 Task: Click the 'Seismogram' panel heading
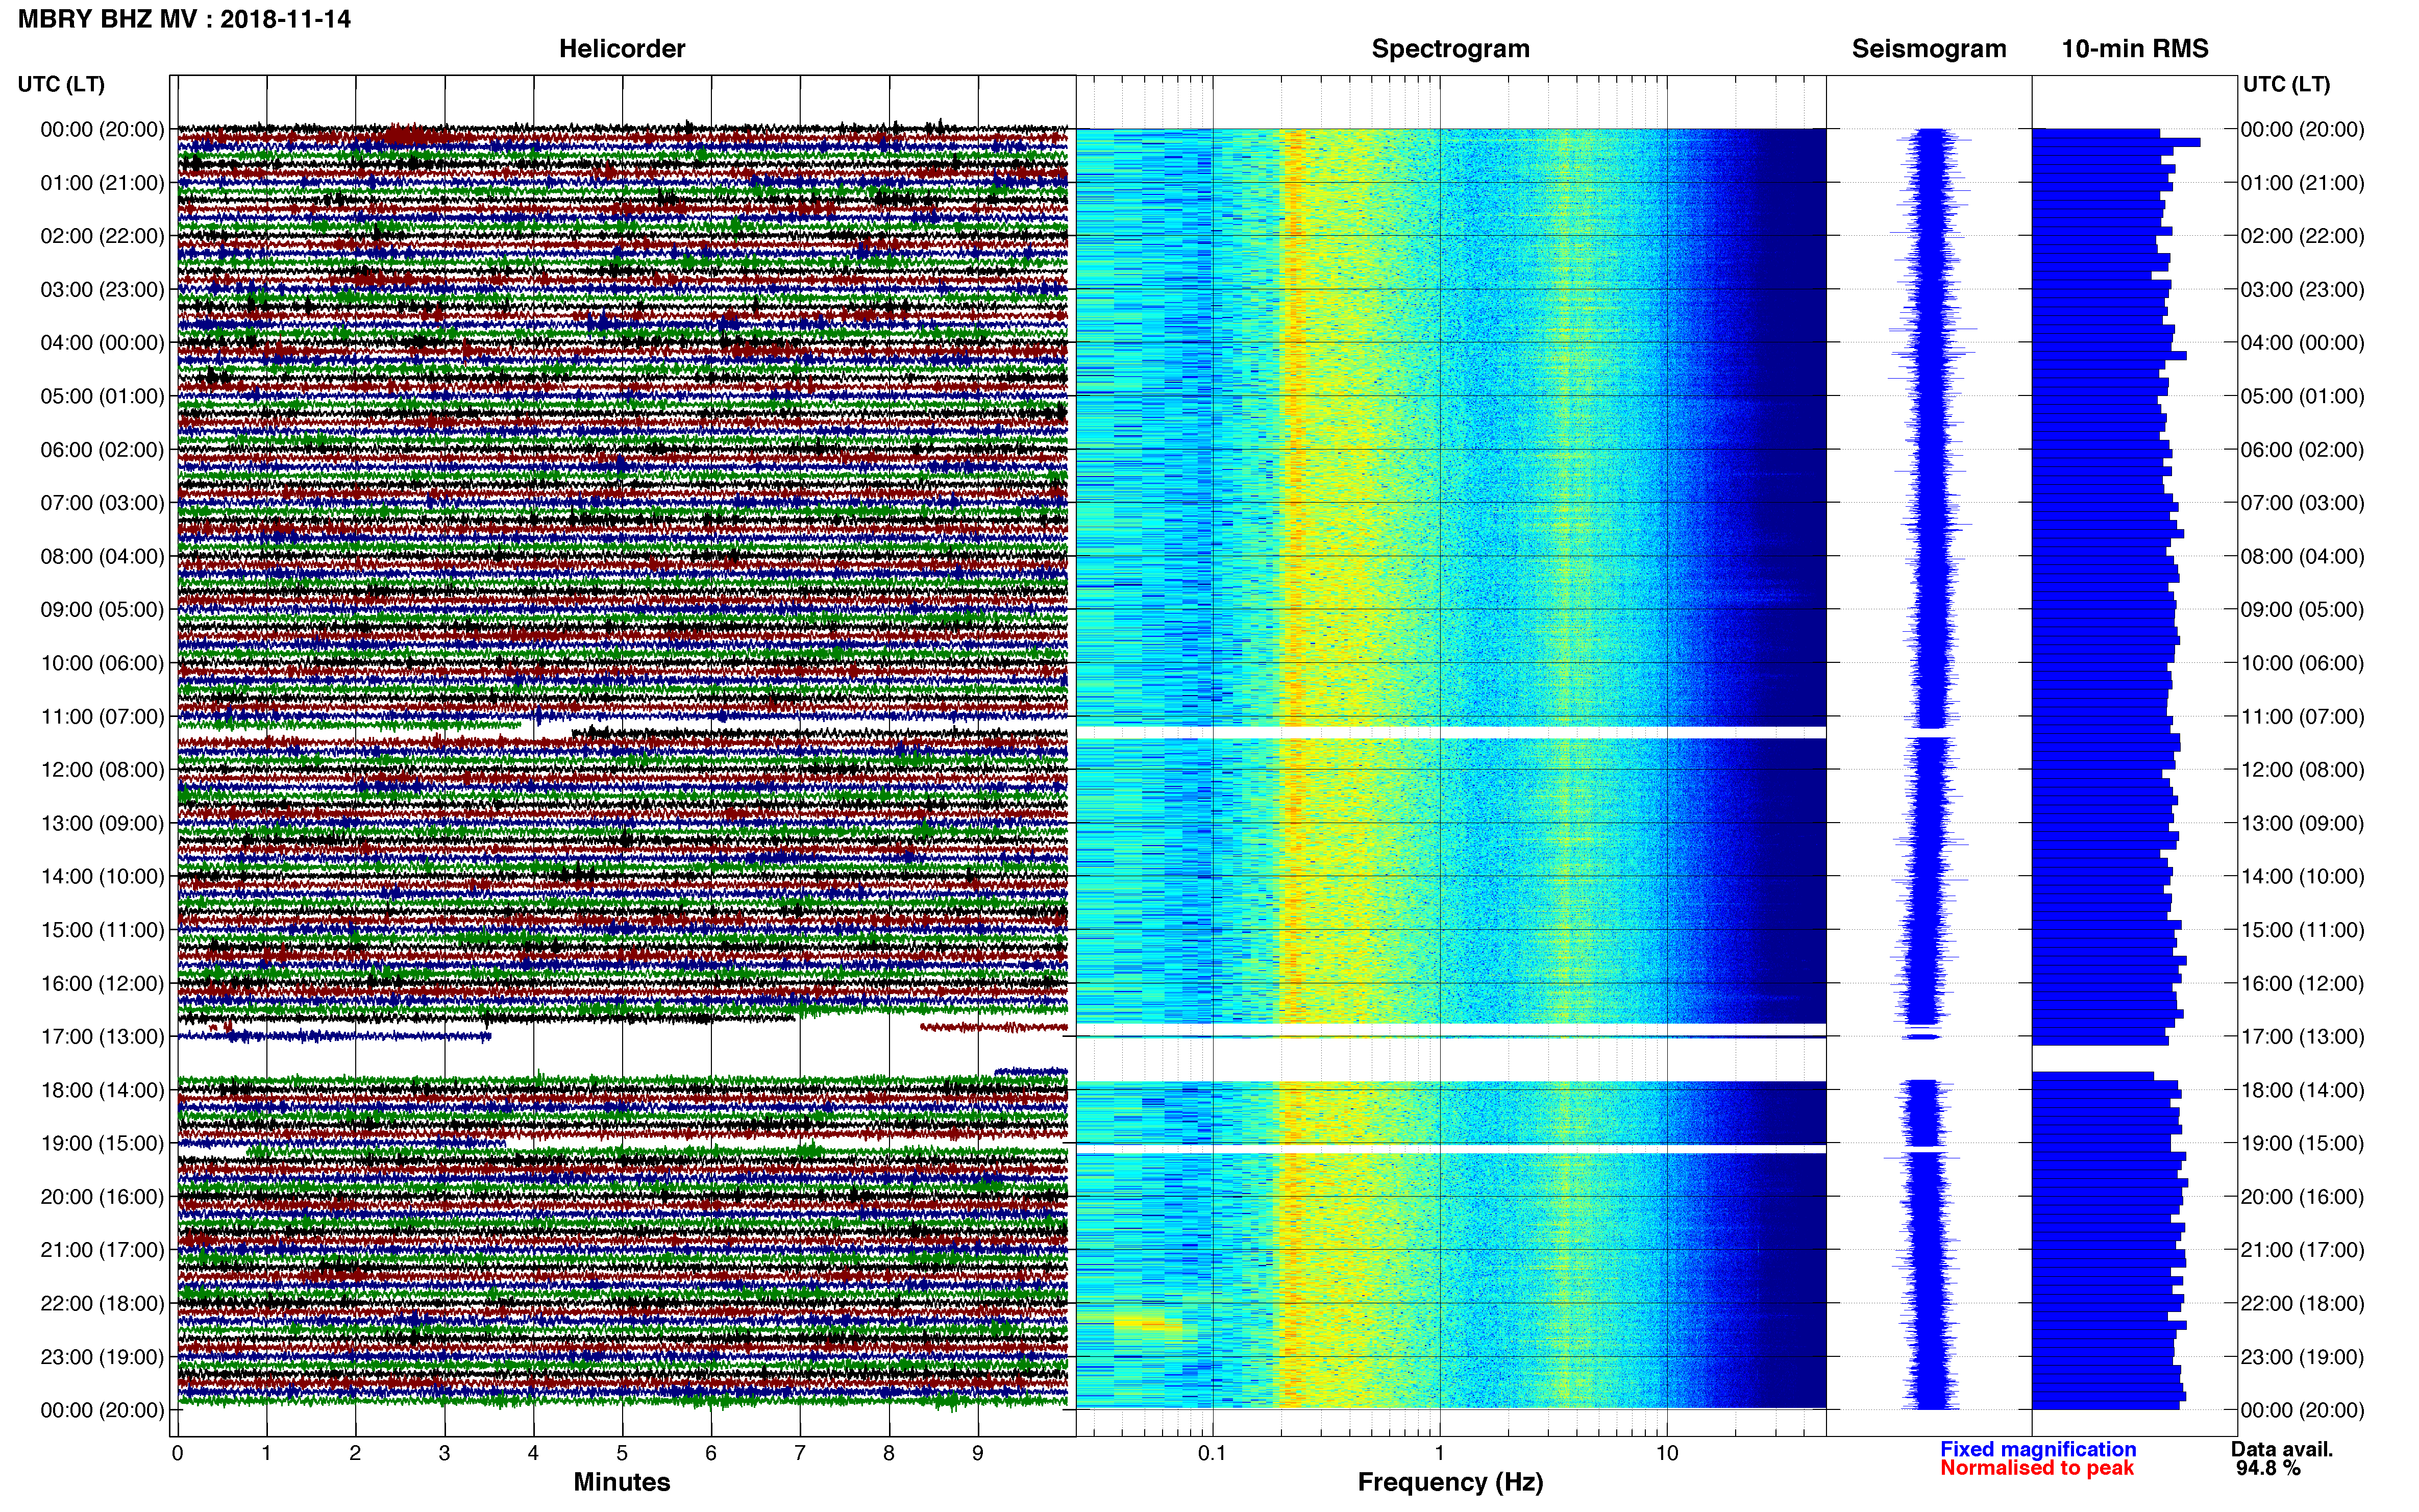[x=1929, y=49]
